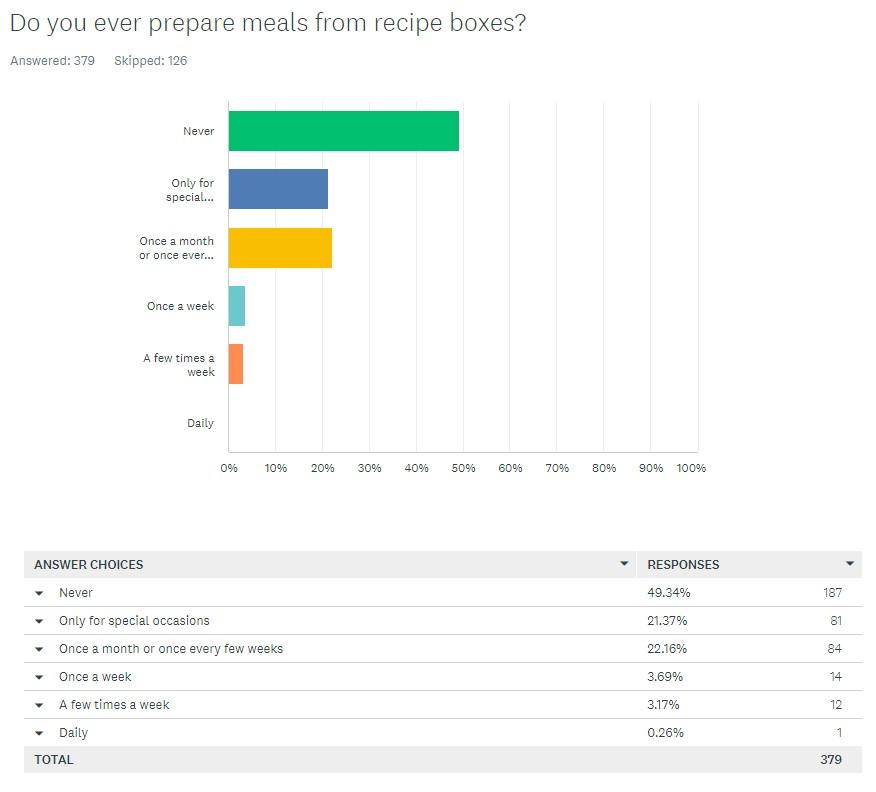Image resolution: width=876 pixels, height=792 pixels.
Task: Click the 49.34% value for Never
Action: click(x=669, y=593)
